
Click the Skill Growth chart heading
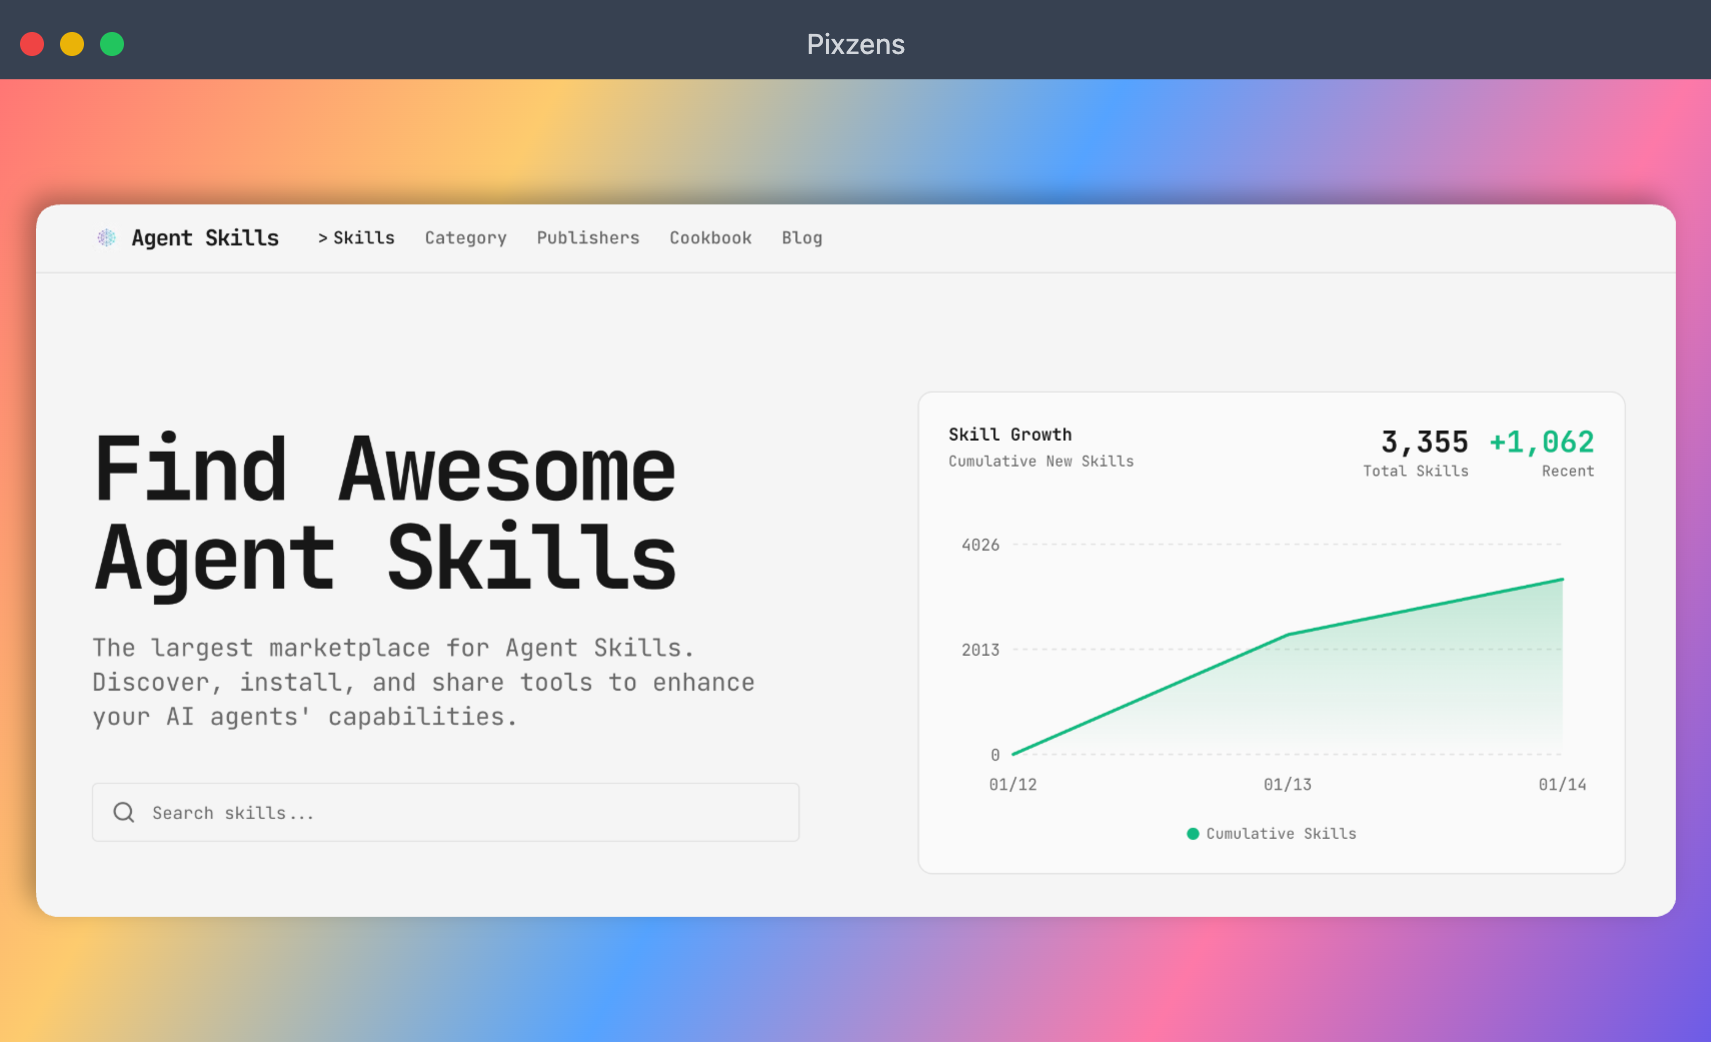click(1010, 434)
